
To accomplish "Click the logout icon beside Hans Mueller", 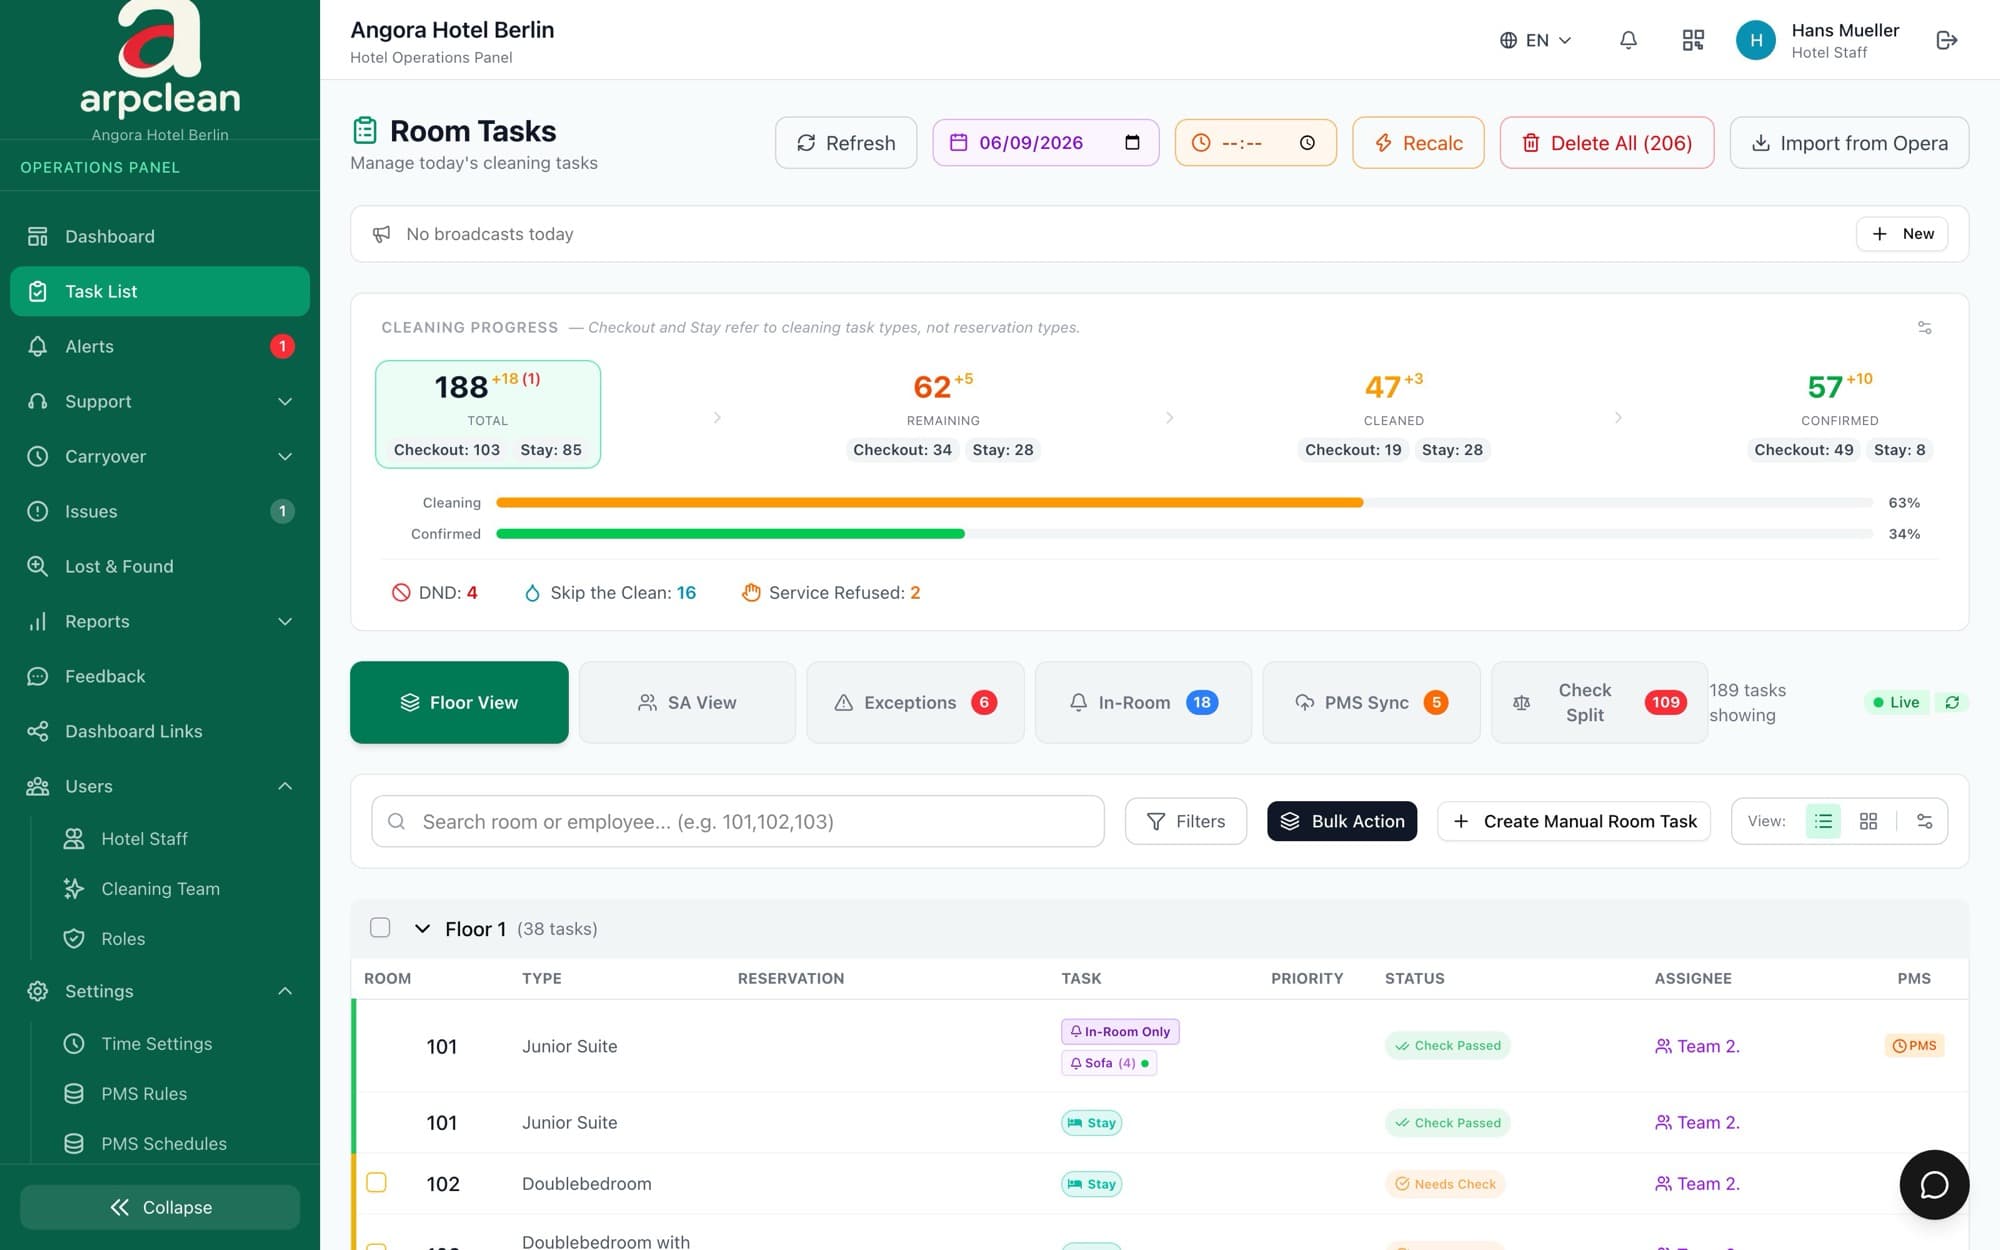I will (1946, 40).
